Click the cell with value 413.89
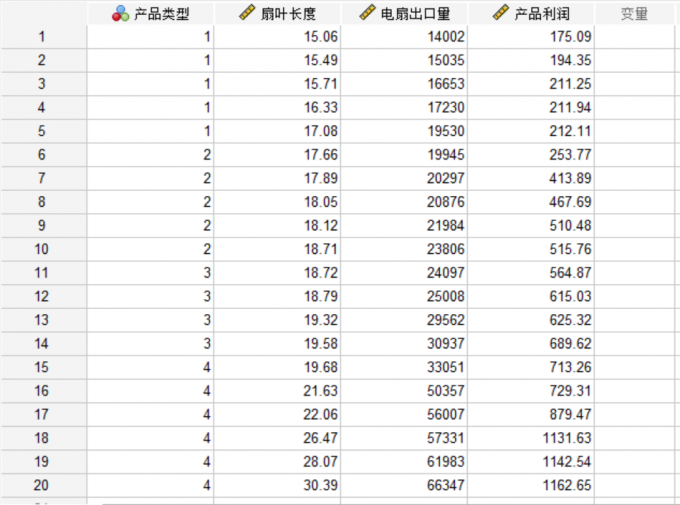The height and width of the screenshot is (505, 680). tap(531, 178)
